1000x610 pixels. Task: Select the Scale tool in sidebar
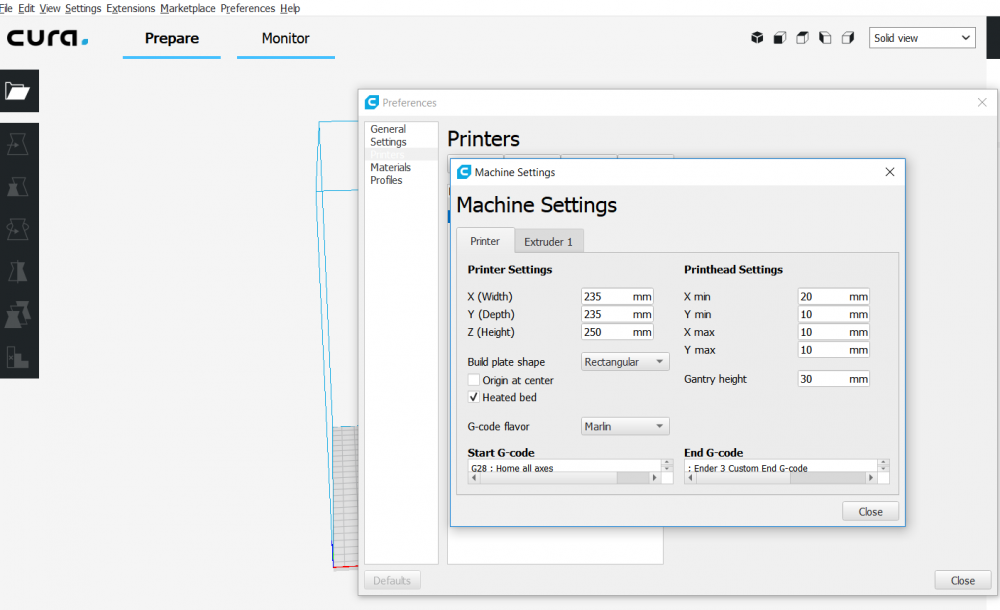pyautogui.click(x=17, y=187)
